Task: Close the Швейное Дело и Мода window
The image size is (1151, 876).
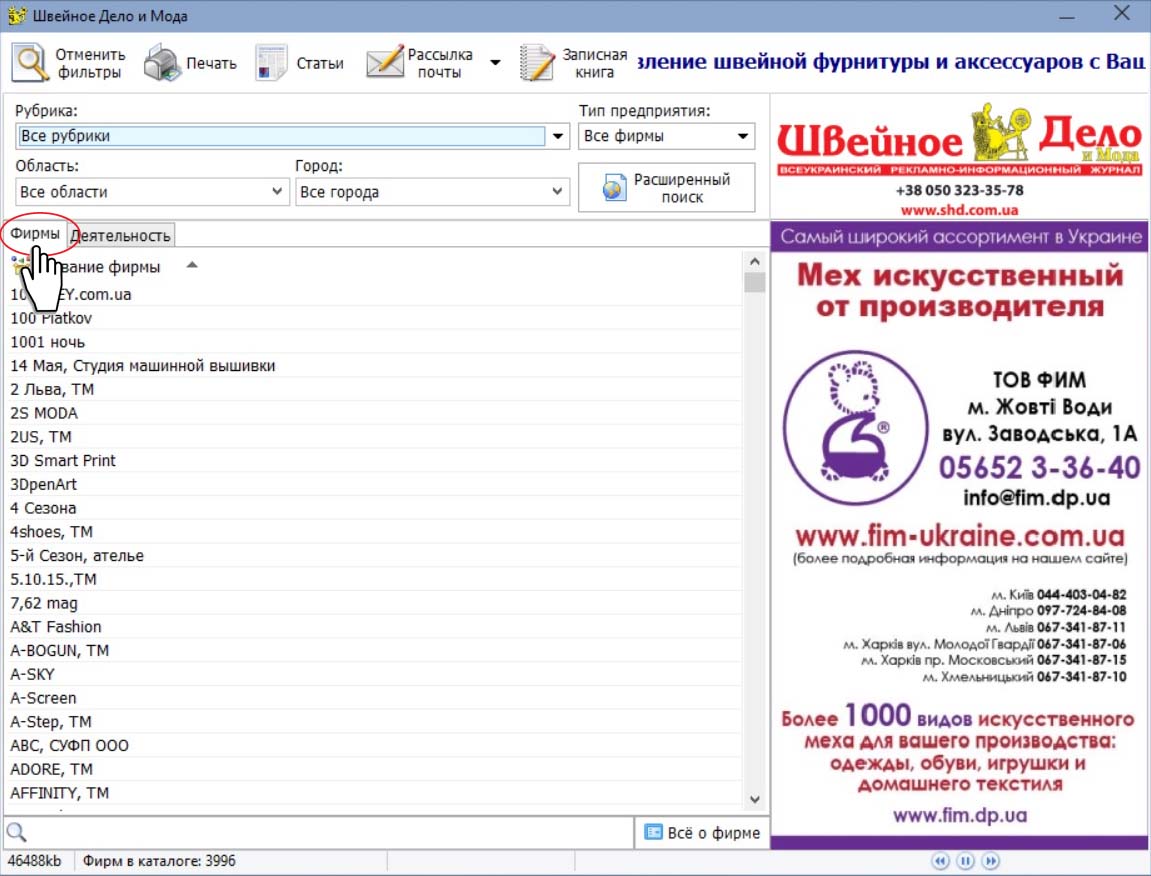Action: tap(1122, 13)
